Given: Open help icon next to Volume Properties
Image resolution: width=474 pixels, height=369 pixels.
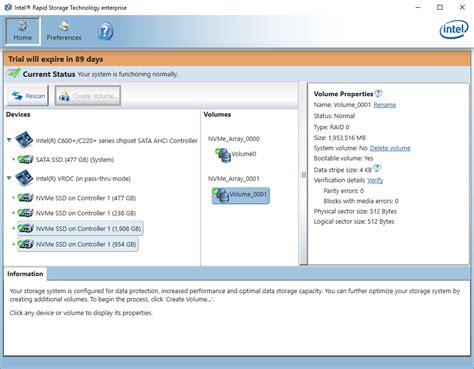Looking at the screenshot, I should point(379,93).
